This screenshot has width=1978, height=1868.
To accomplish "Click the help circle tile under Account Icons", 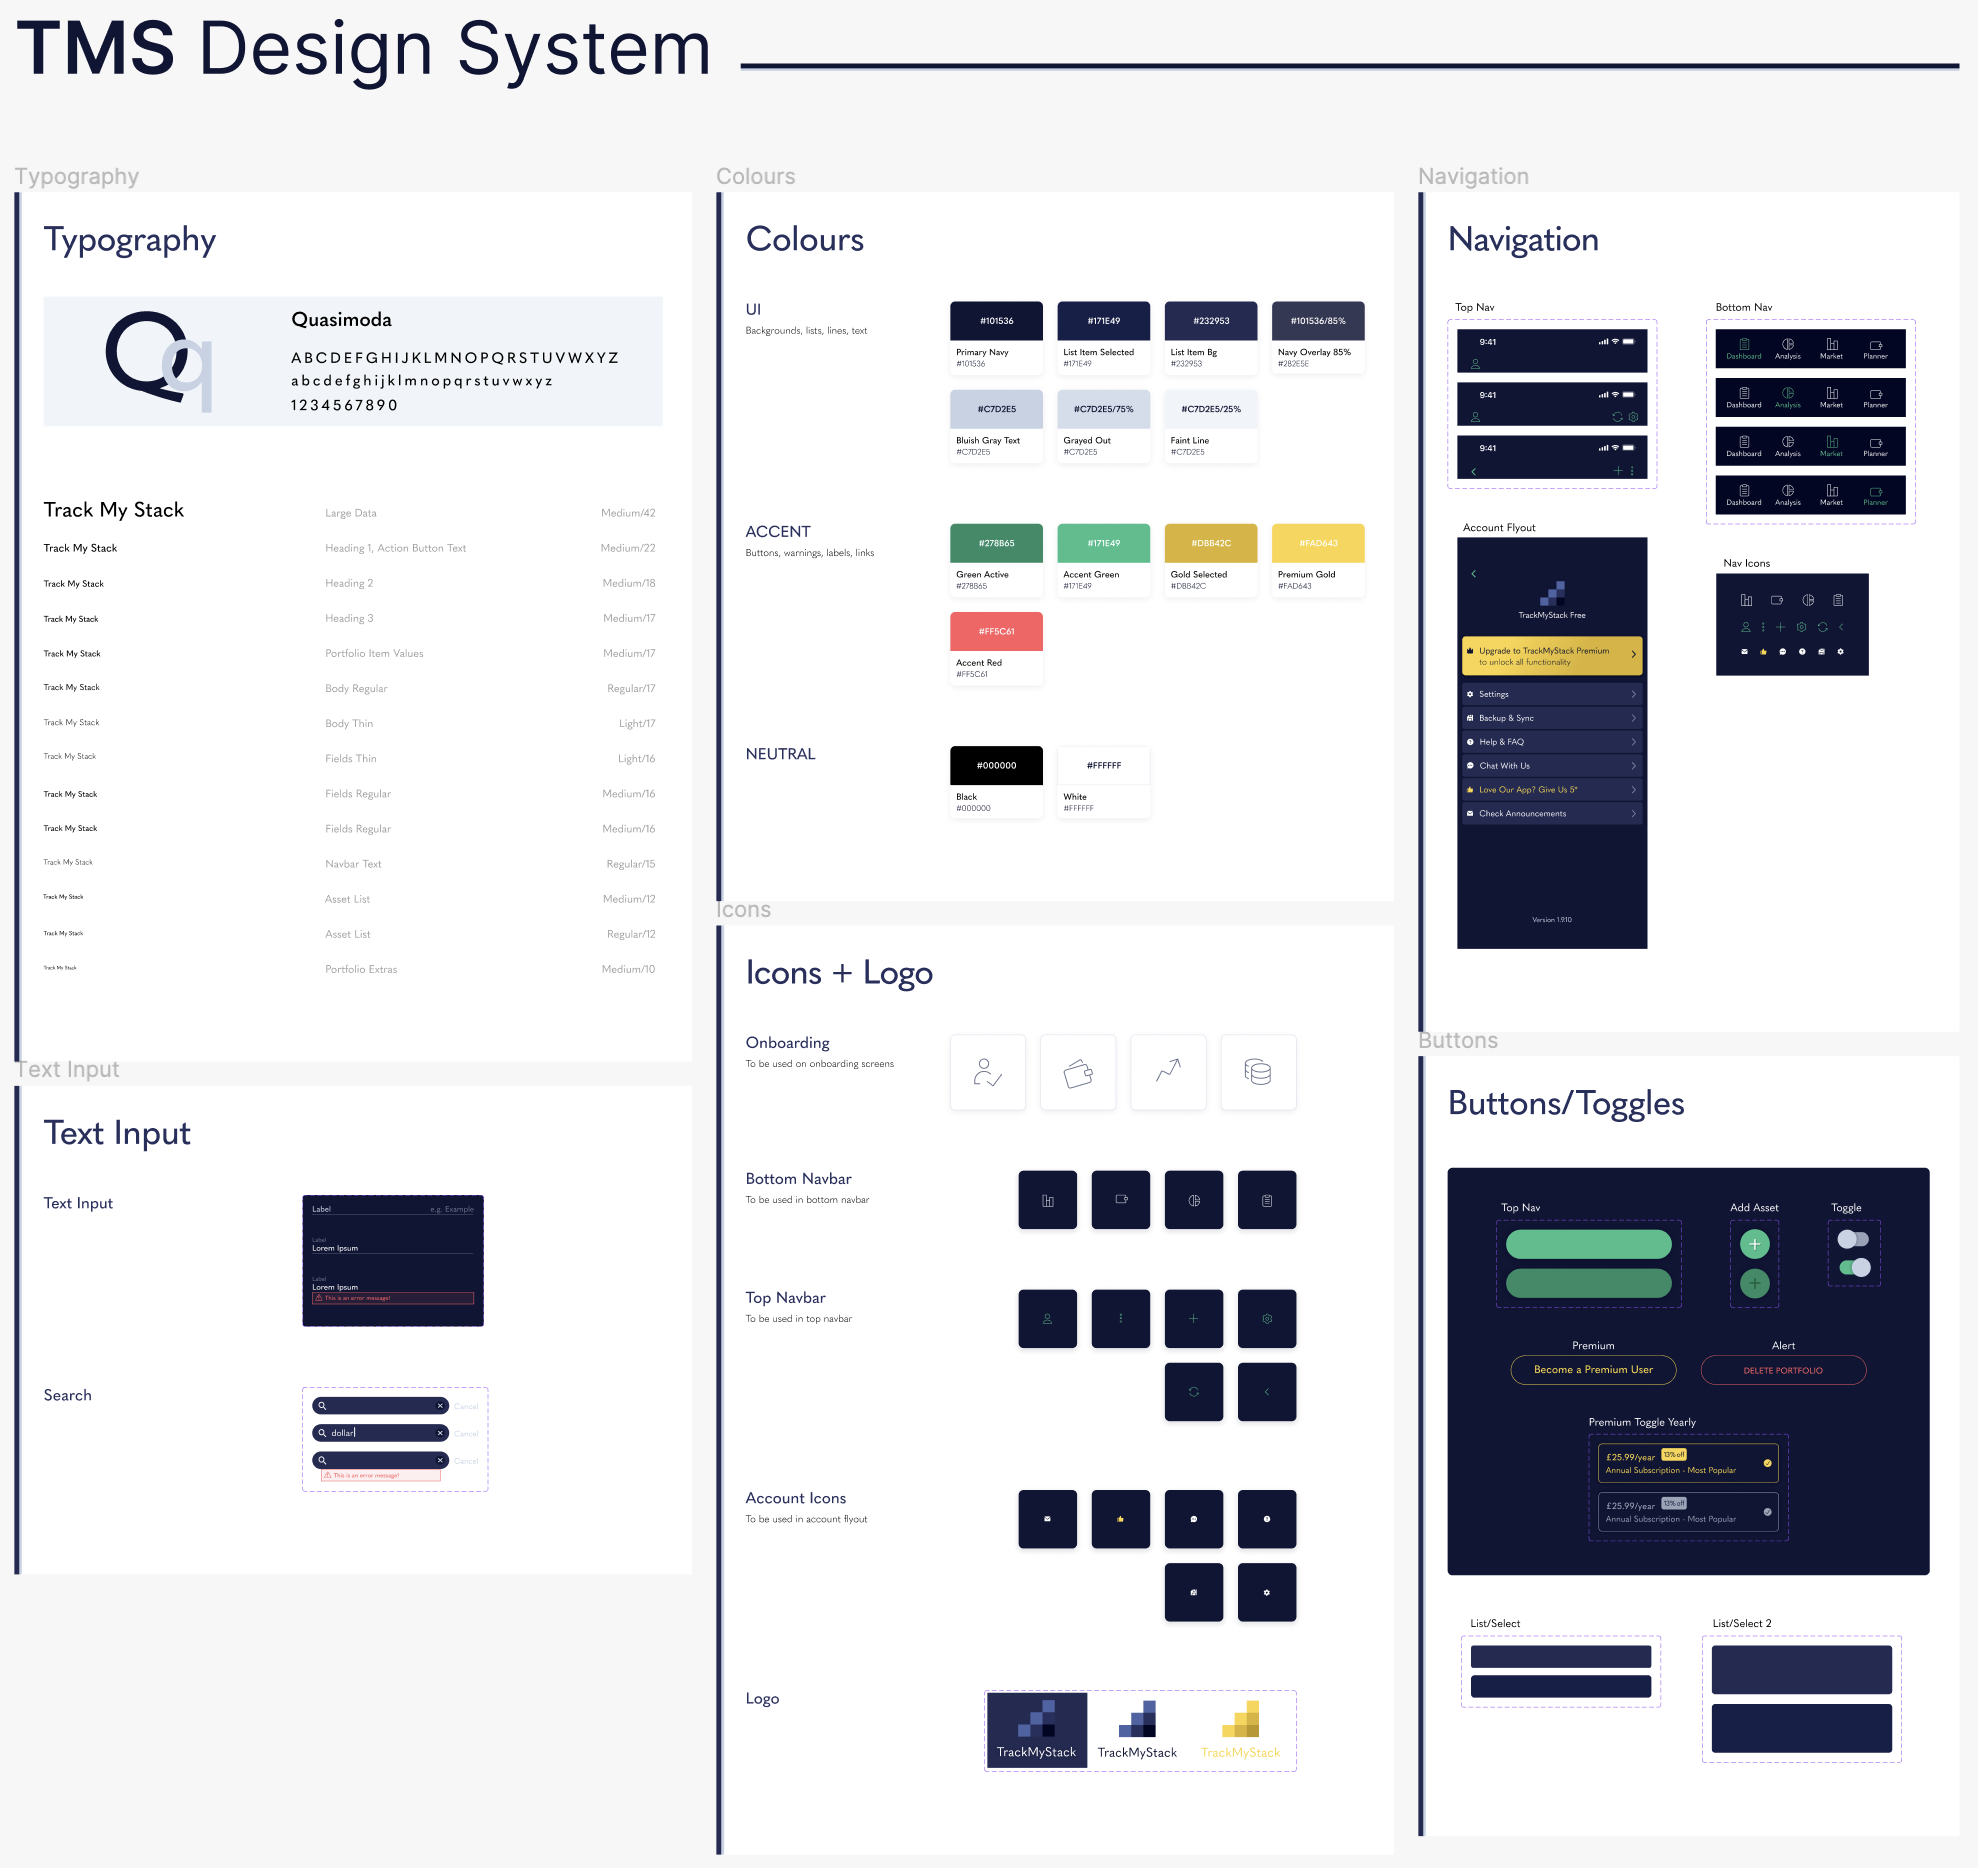I will tap(1267, 1519).
